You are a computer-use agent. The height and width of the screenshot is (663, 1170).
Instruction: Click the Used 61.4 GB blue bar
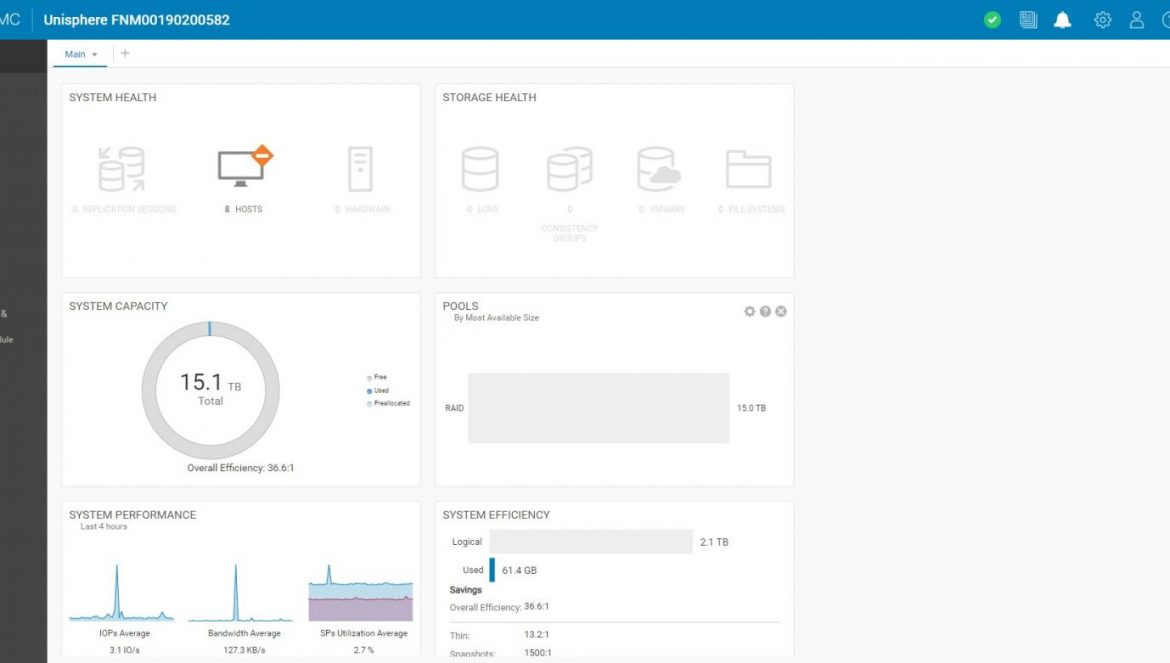coord(492,570)
